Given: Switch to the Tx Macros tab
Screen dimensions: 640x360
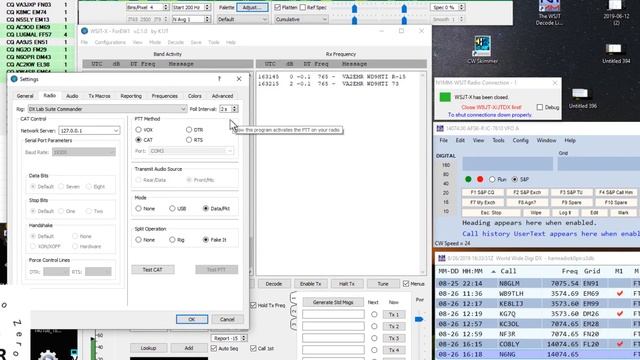Looking at the screenshot, I should point(100,96).
